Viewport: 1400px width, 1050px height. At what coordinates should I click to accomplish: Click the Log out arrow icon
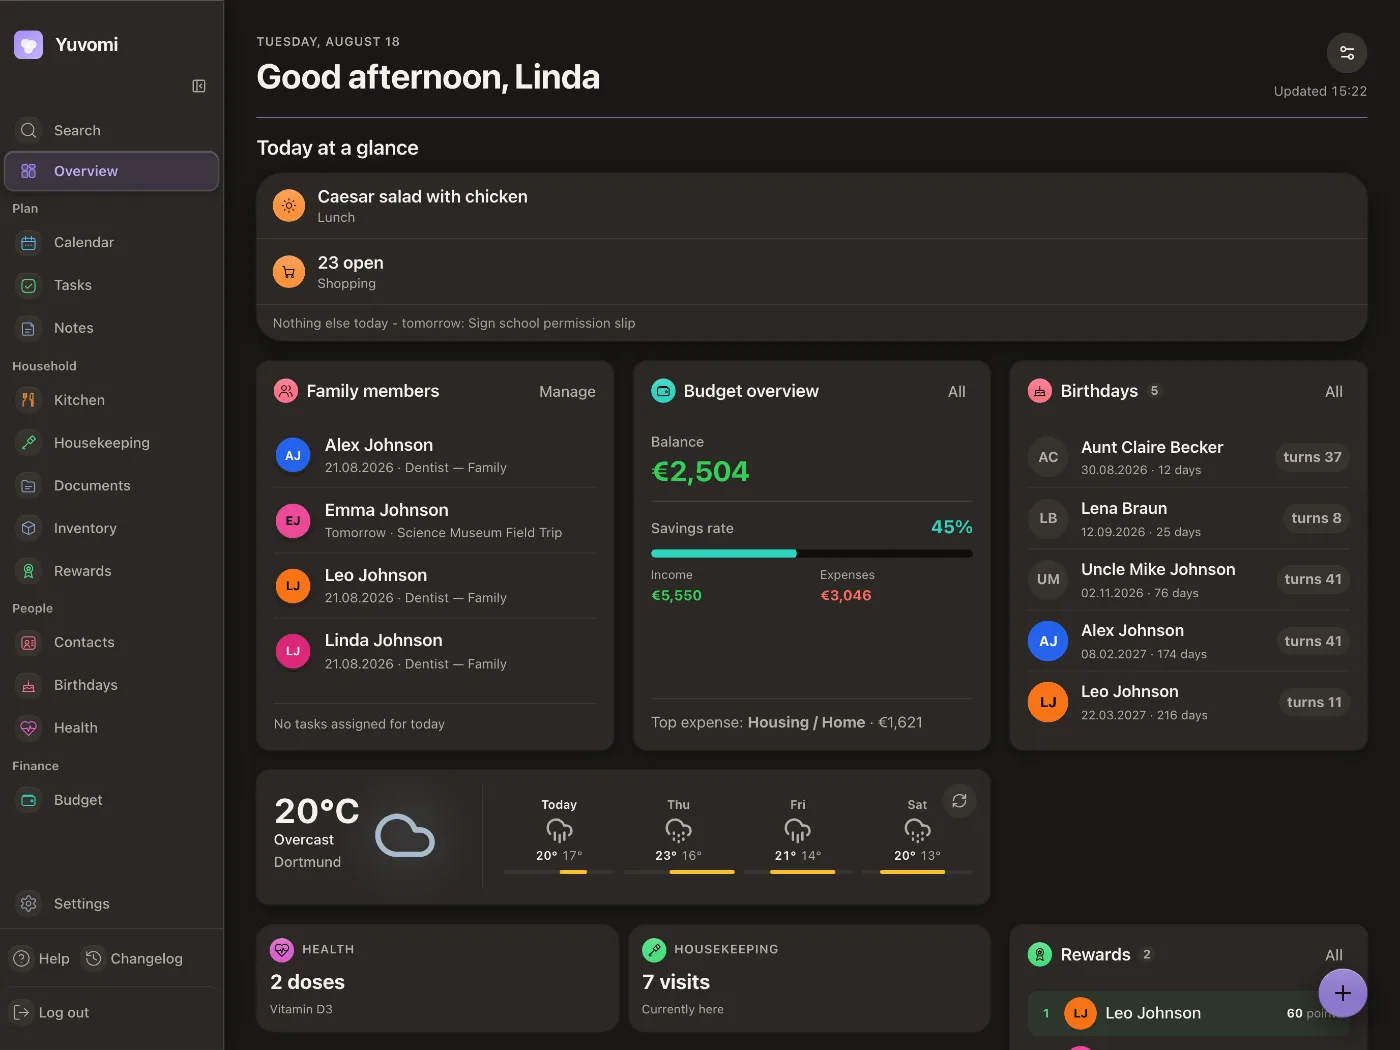pyautogui.click(x=21, y=1013)
